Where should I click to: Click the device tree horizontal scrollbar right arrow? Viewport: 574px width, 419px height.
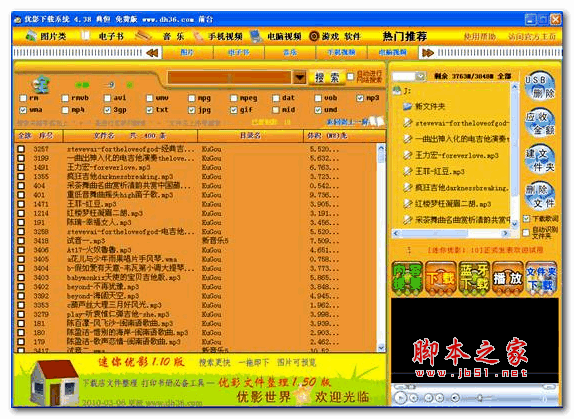tap(506, 233)
